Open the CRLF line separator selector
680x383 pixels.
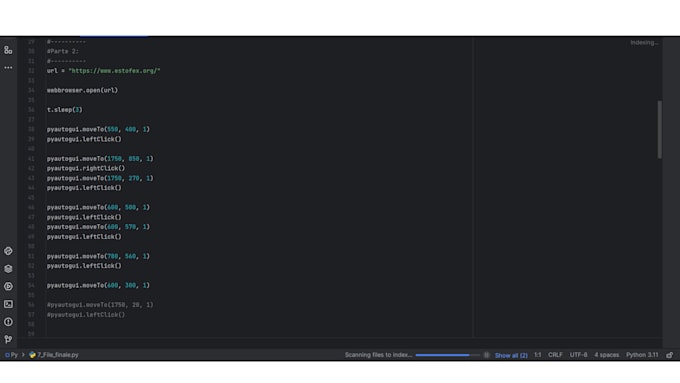point(555,355)
